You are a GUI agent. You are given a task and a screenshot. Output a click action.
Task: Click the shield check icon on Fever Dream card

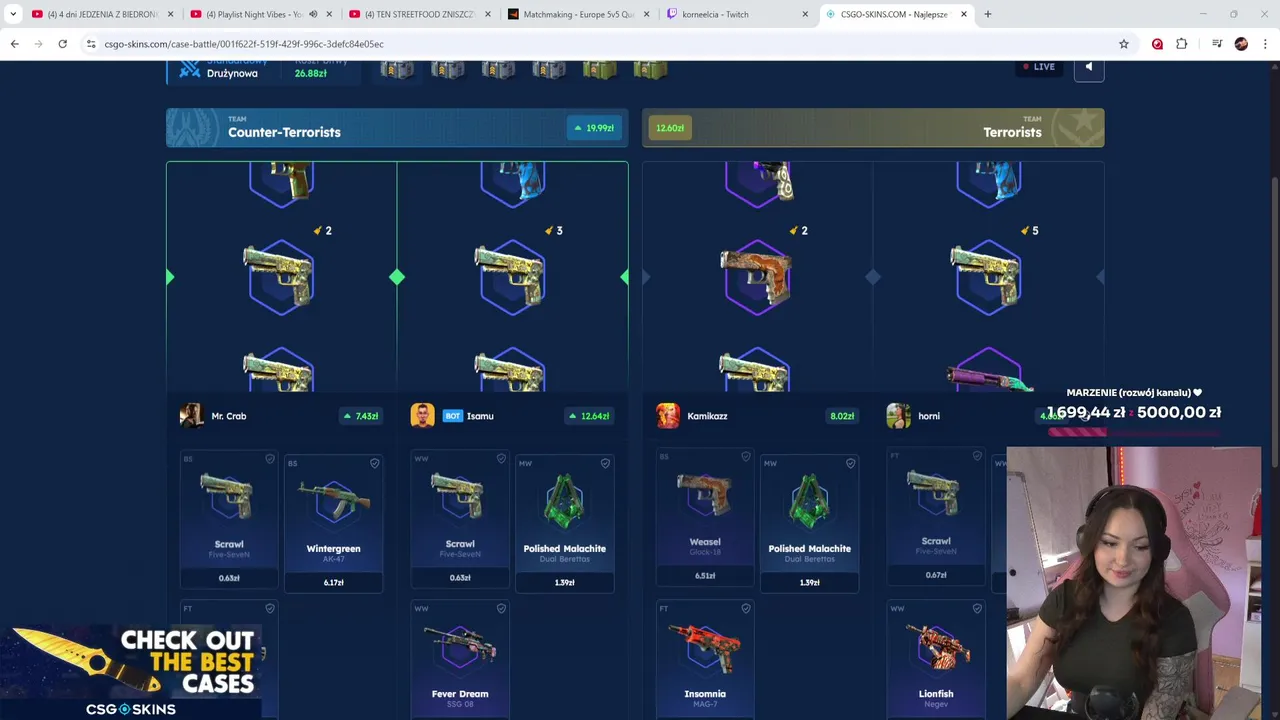point(501,608)
